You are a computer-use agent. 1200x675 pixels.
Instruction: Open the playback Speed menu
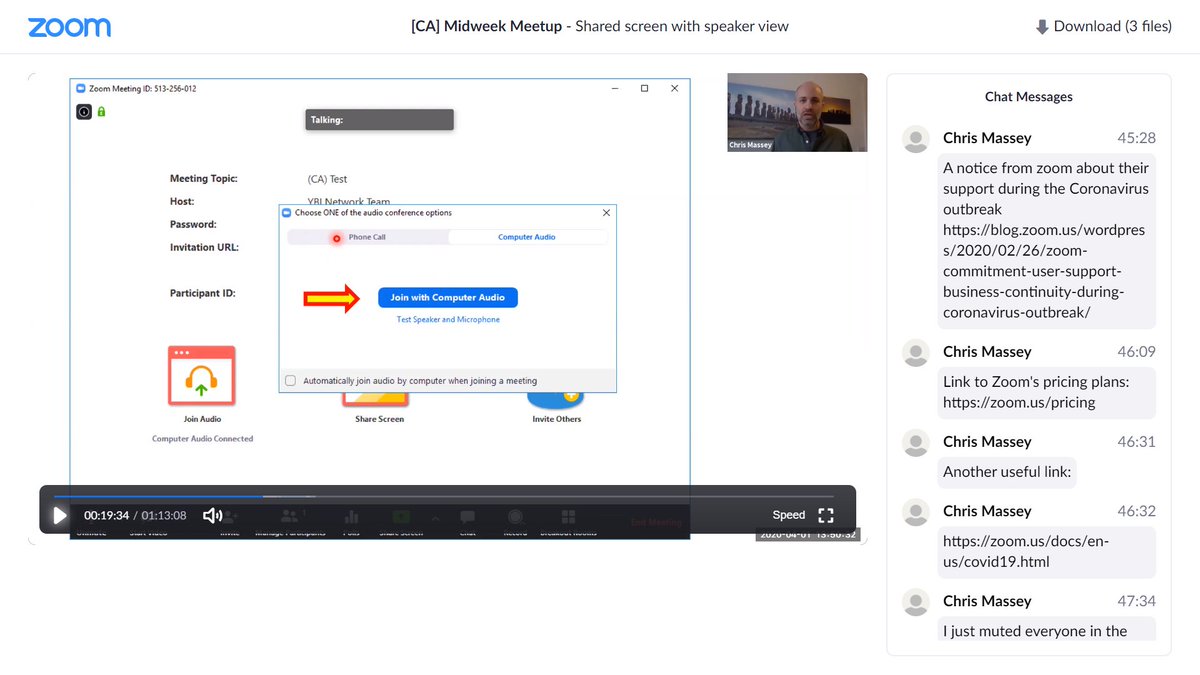coord(788,515)
